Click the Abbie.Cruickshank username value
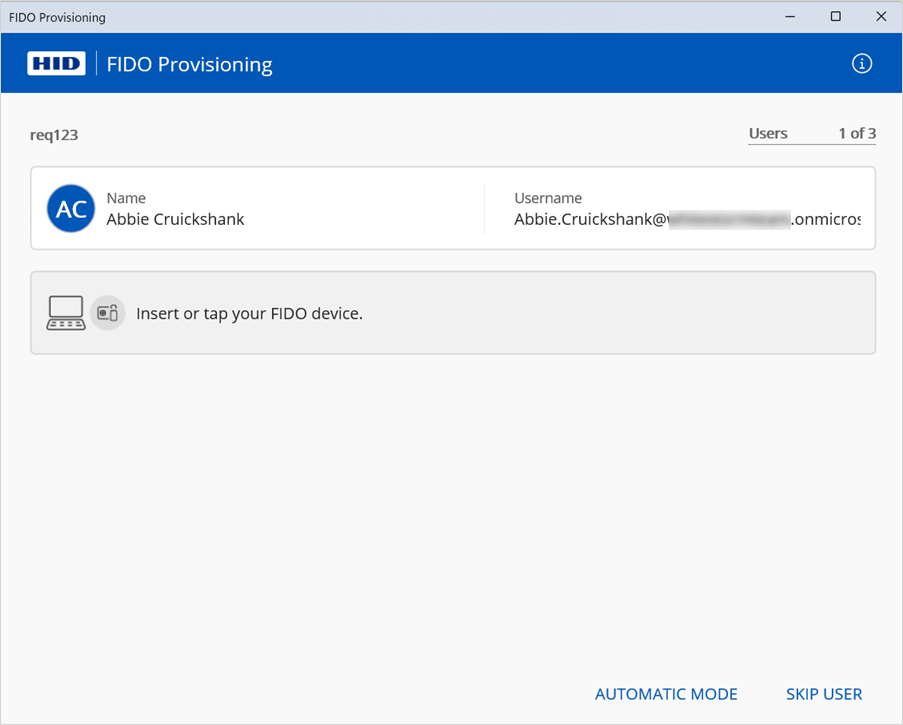Screen dimensions: 903x725 tap(687, 219)
